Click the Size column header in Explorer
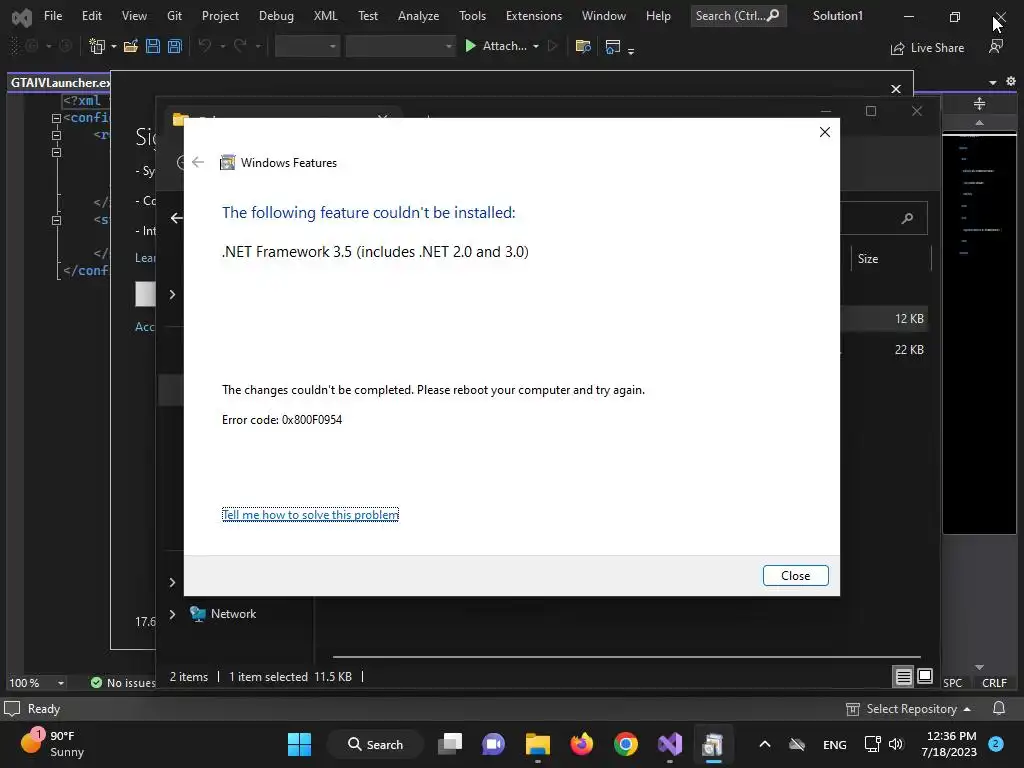Viewport: 1024px width, 768px height. coord(868,259)
